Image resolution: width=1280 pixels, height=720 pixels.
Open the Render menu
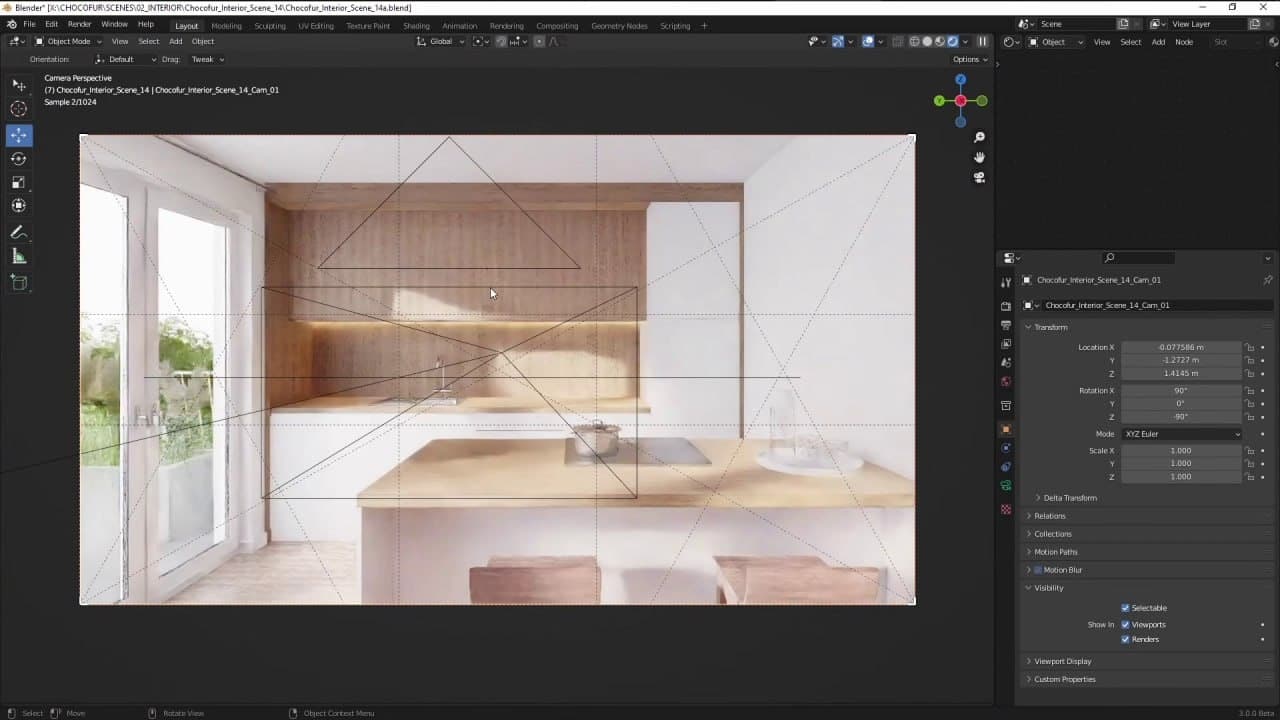tap(80, 24)
